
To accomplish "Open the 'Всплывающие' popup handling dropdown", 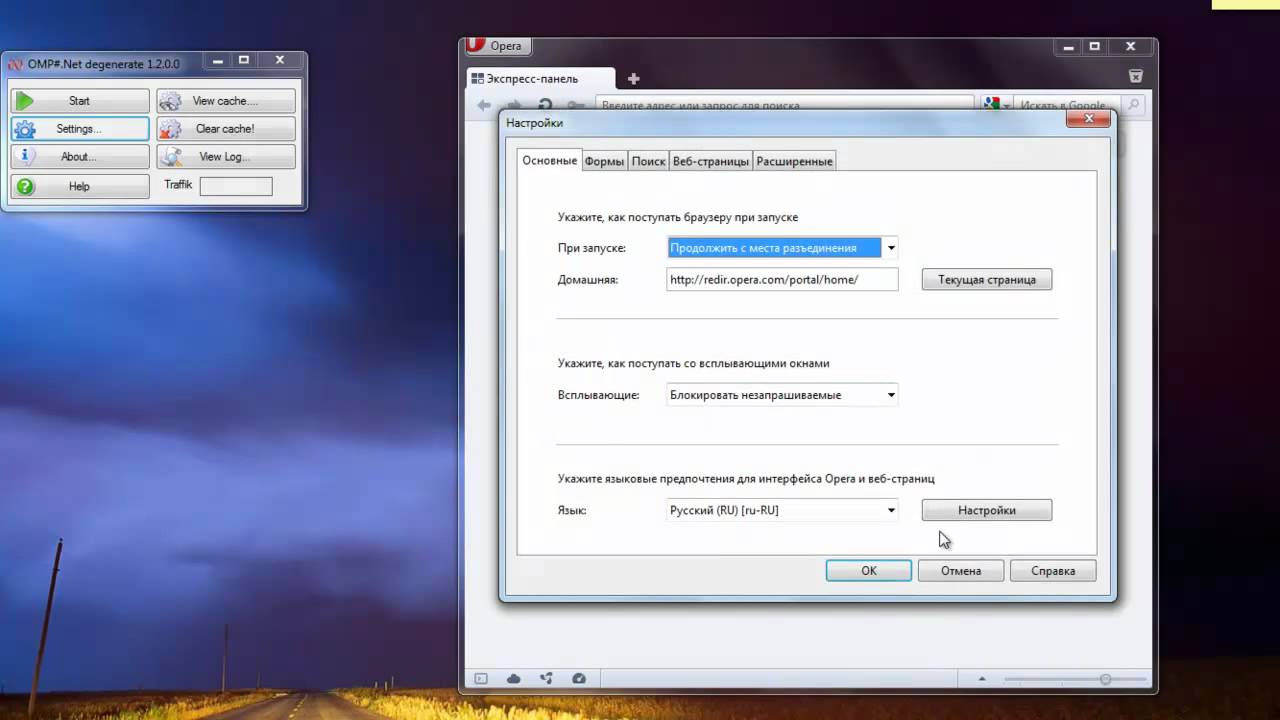I will 782,395.
